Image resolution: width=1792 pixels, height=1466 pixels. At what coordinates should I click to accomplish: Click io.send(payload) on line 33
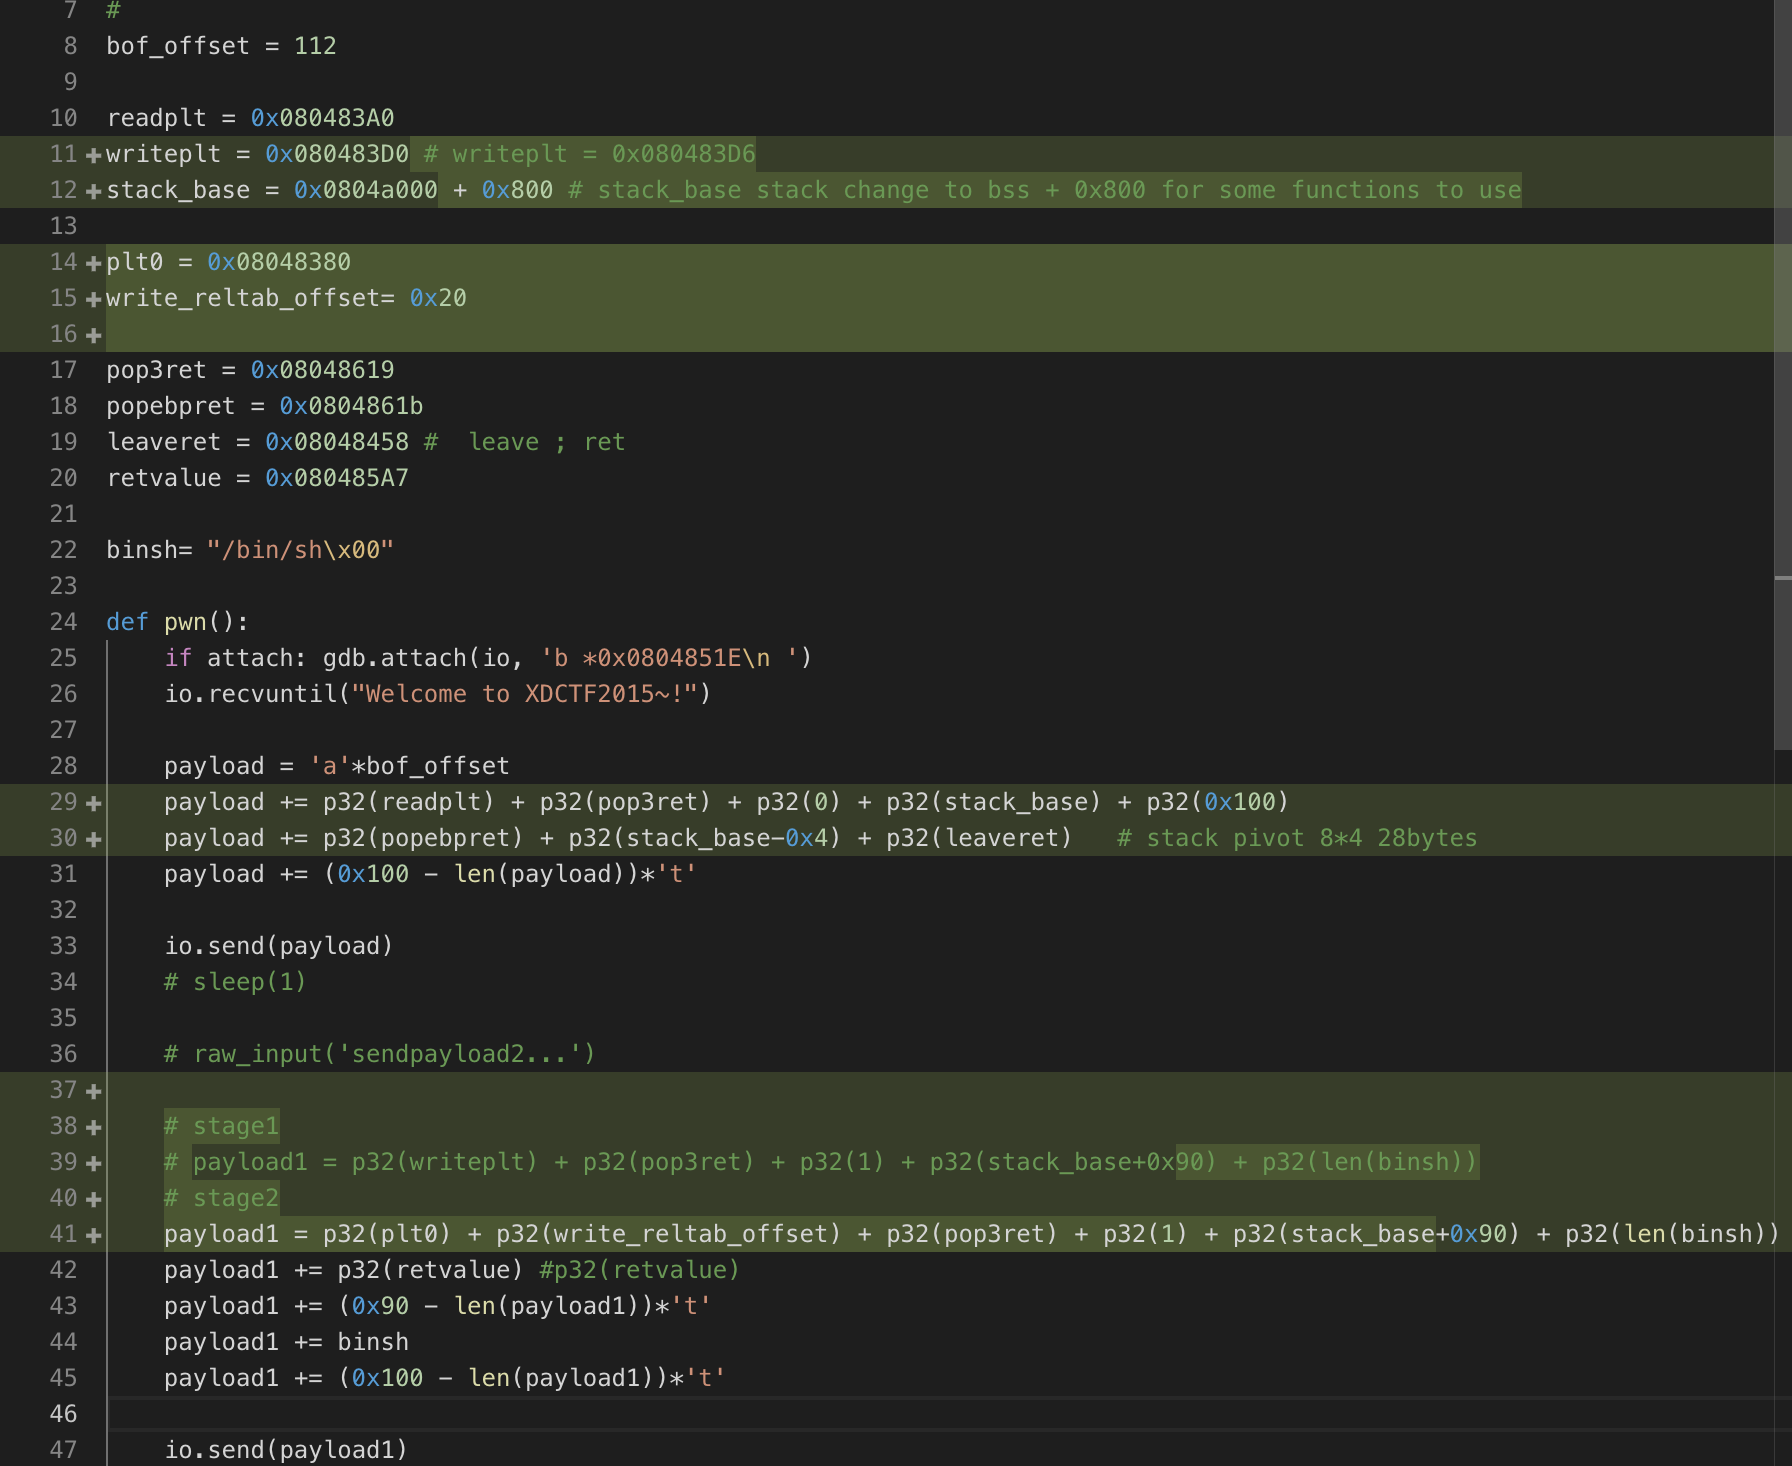[279, 946]
